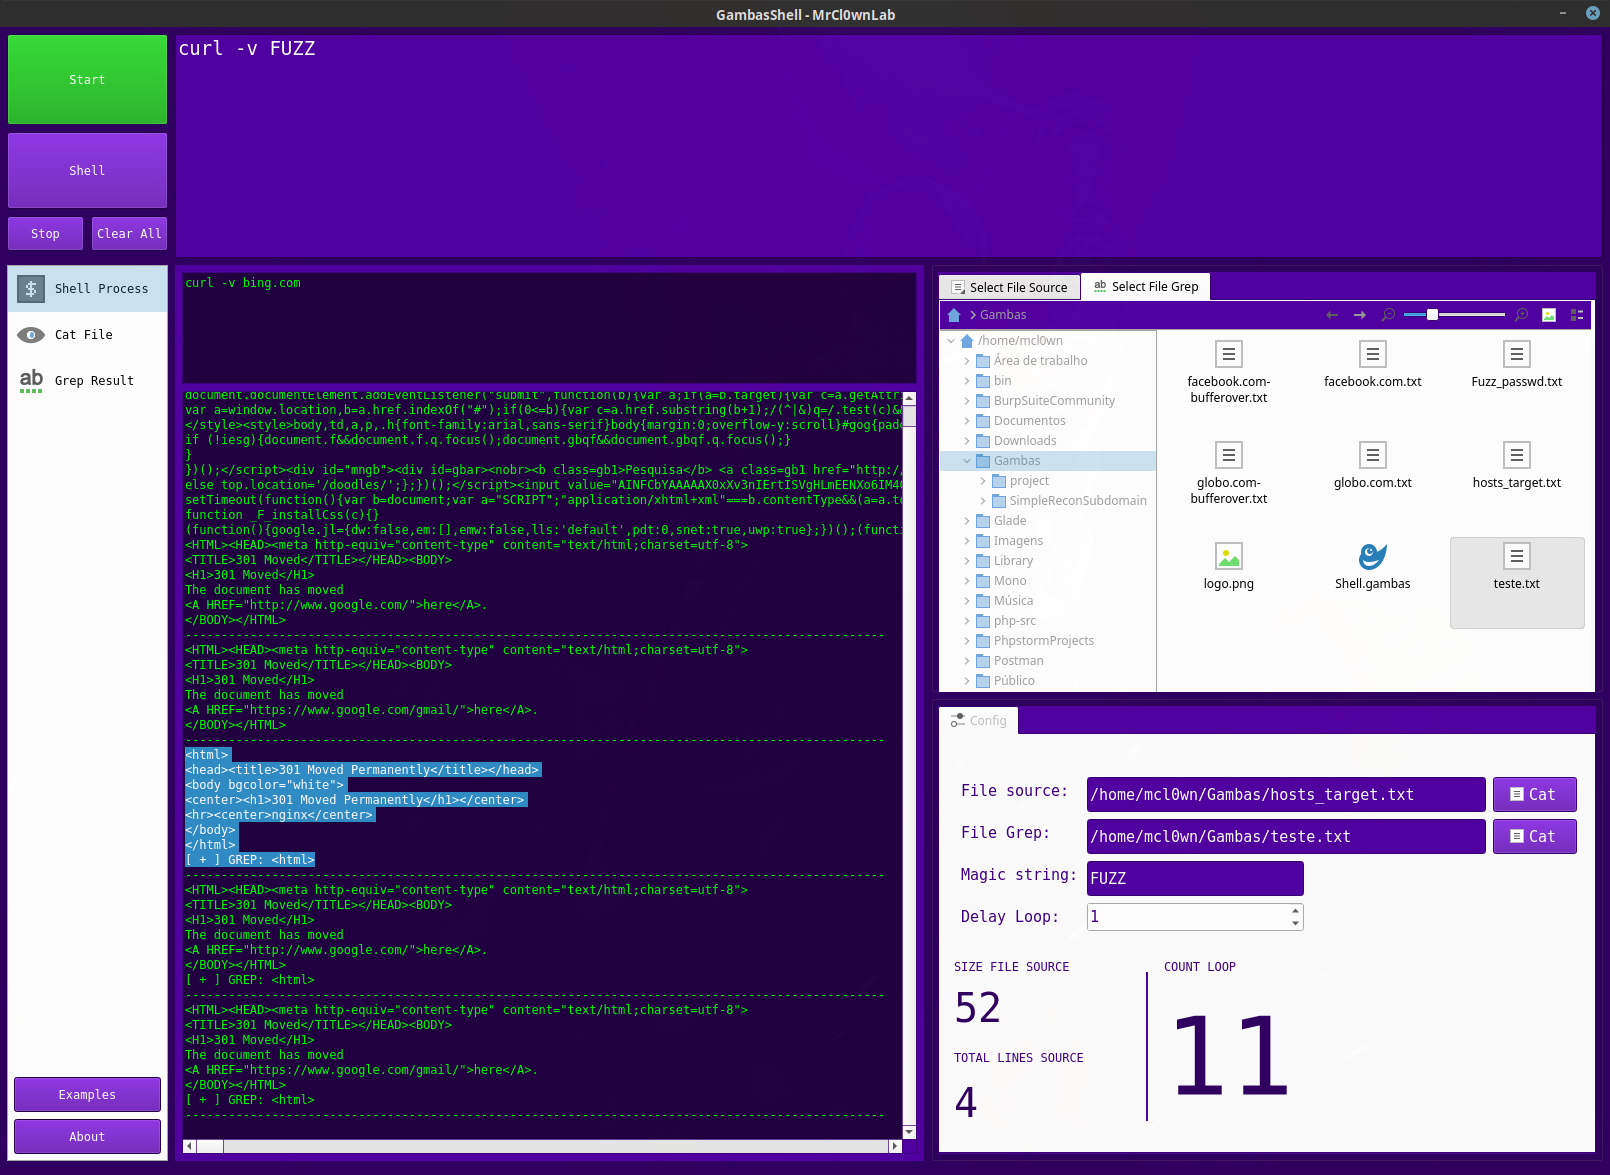The width and height of the screenshot is (1610, 1175).
Task: Select the teste.txt file icon
Action: pos(1517,556)
